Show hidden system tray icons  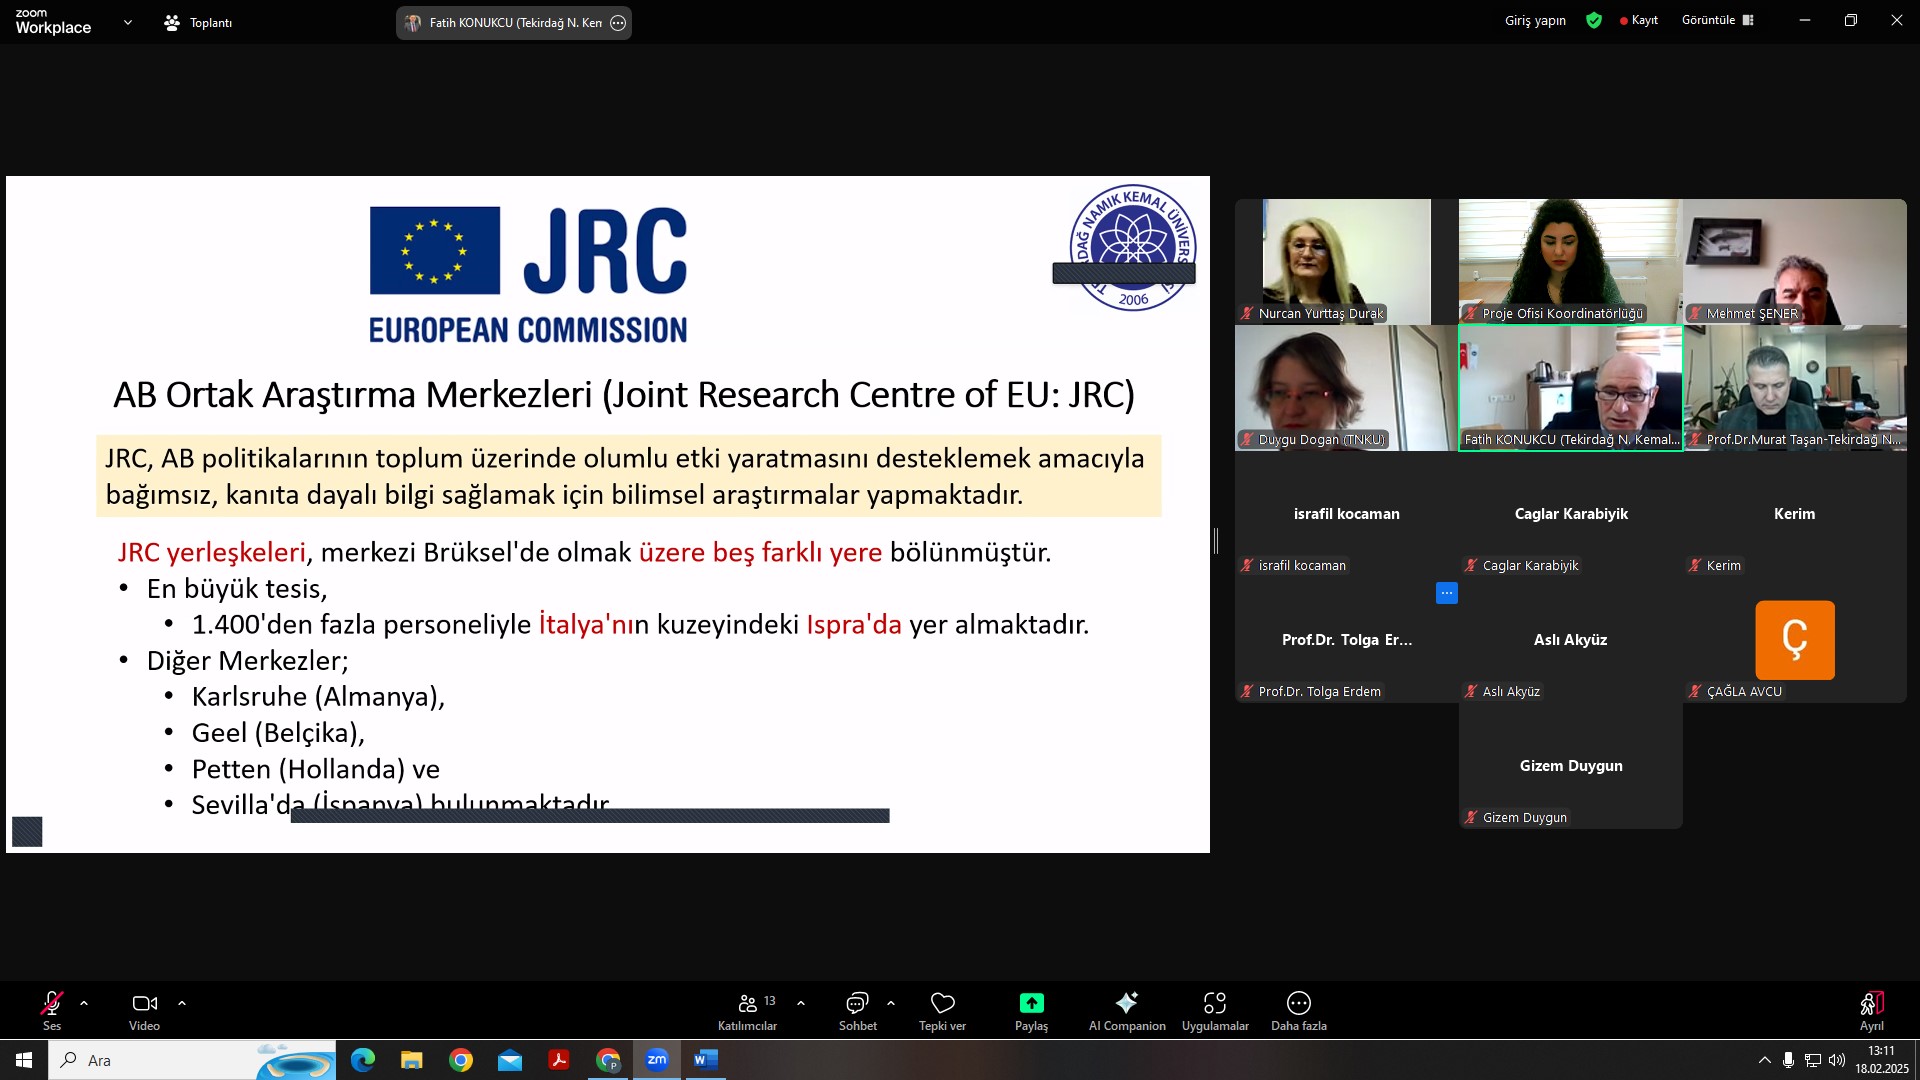click(1764, 1060)
